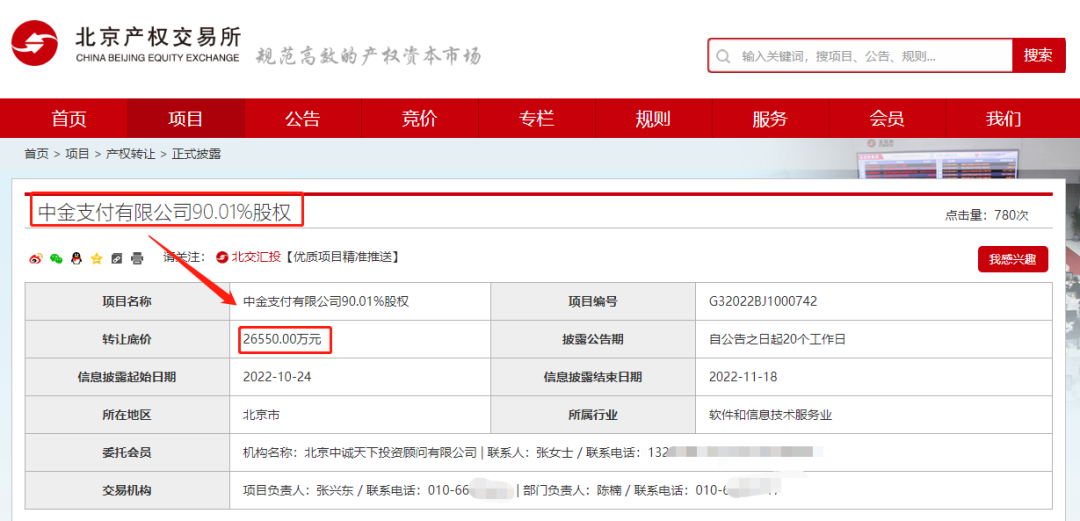The width and height of the screenshot is (1080, 521).
Task: Click the keyword search input field
Action: point(860,55)
